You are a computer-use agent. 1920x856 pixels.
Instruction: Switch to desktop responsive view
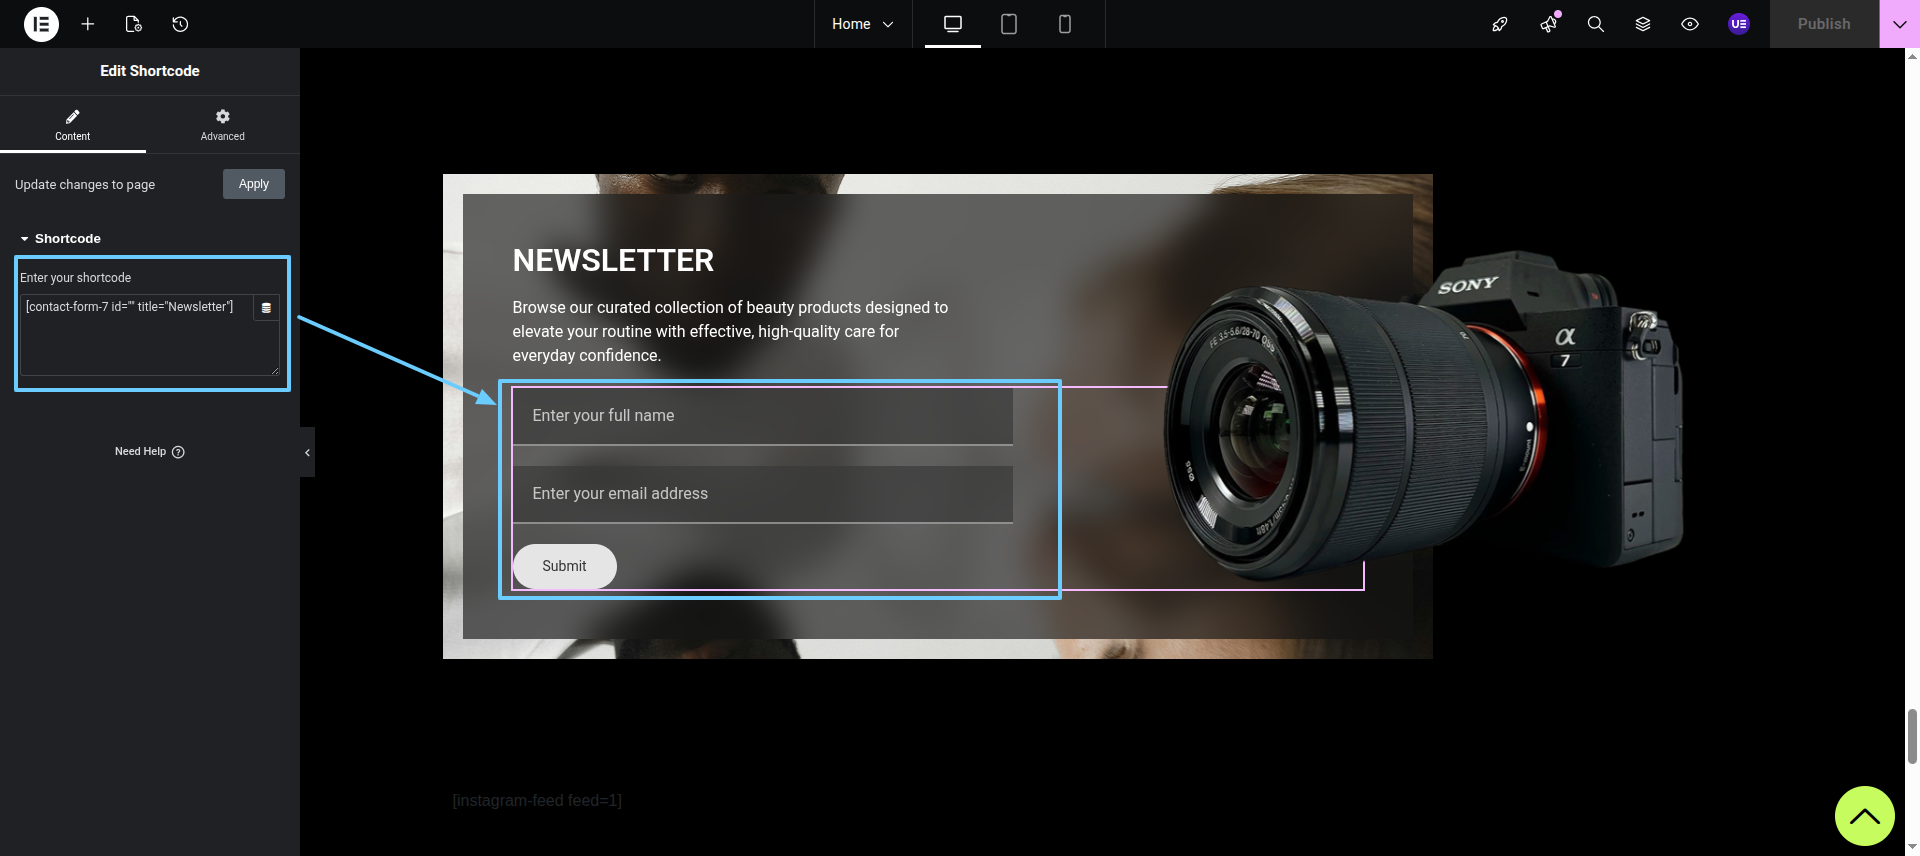952,24
